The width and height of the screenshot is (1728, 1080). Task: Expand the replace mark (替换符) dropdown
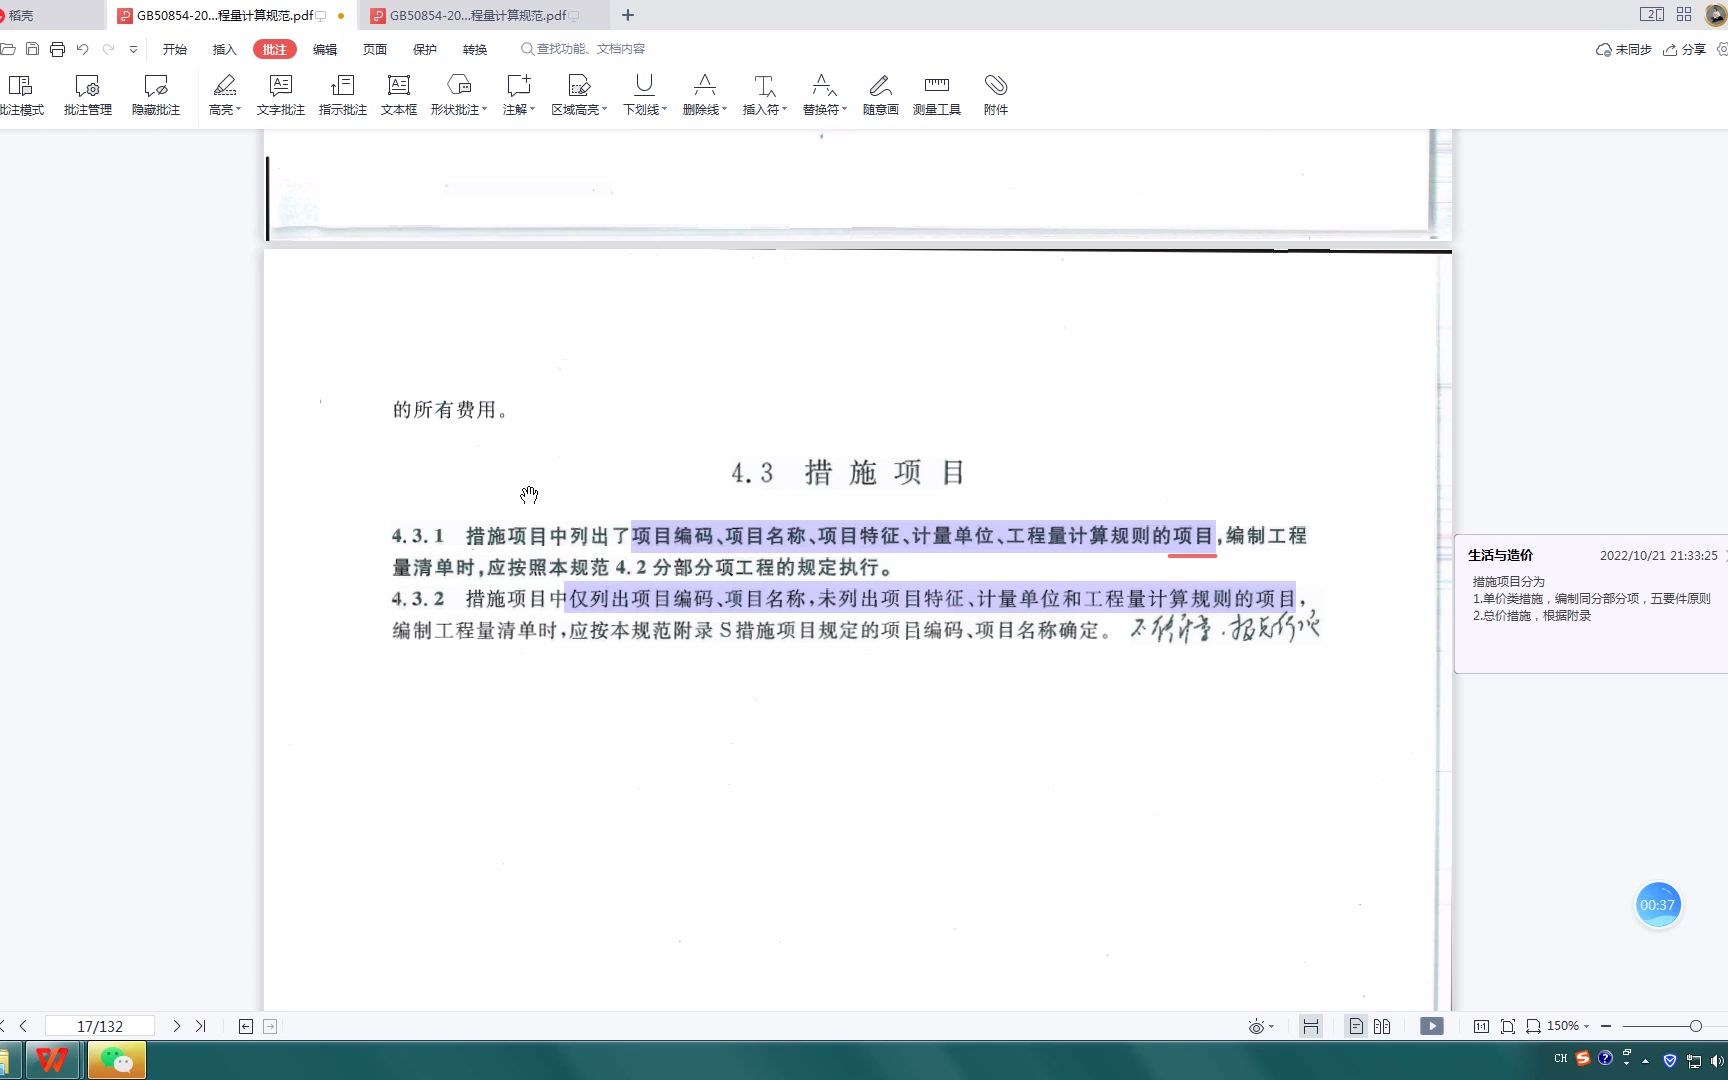(x=844, y=110)
